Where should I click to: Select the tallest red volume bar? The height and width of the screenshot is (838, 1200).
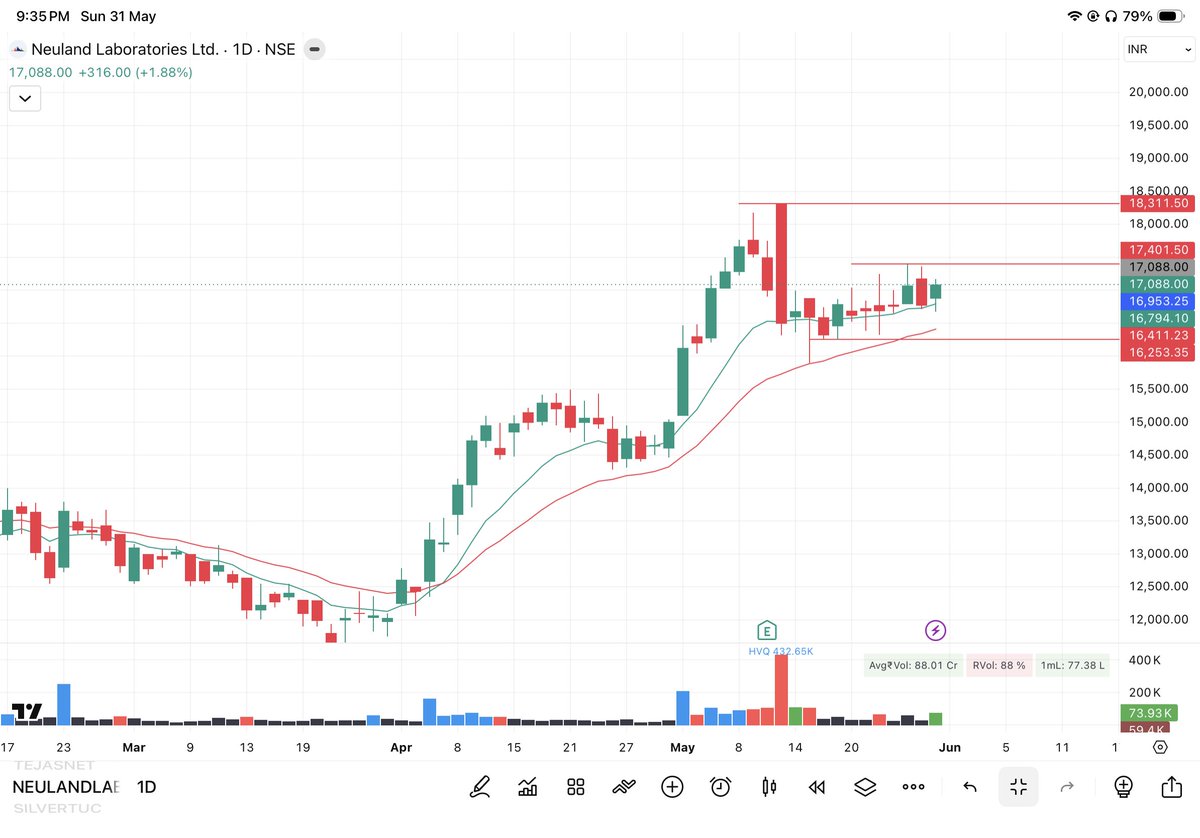[x=781, y=690]
